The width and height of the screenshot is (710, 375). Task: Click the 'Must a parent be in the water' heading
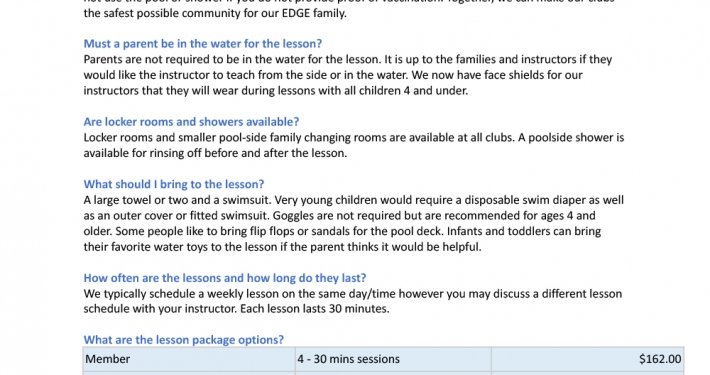tap(202, 43)
